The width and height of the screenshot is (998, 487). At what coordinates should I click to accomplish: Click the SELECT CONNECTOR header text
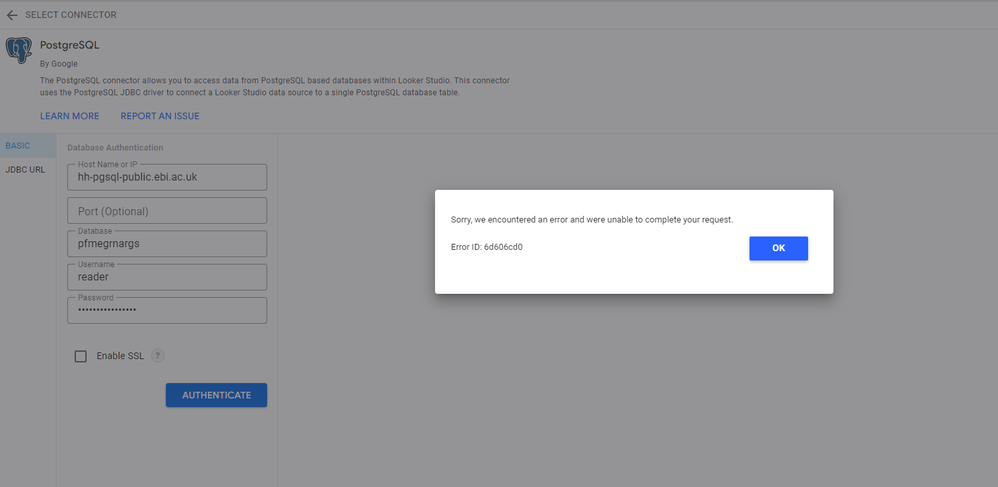[71, 15]
